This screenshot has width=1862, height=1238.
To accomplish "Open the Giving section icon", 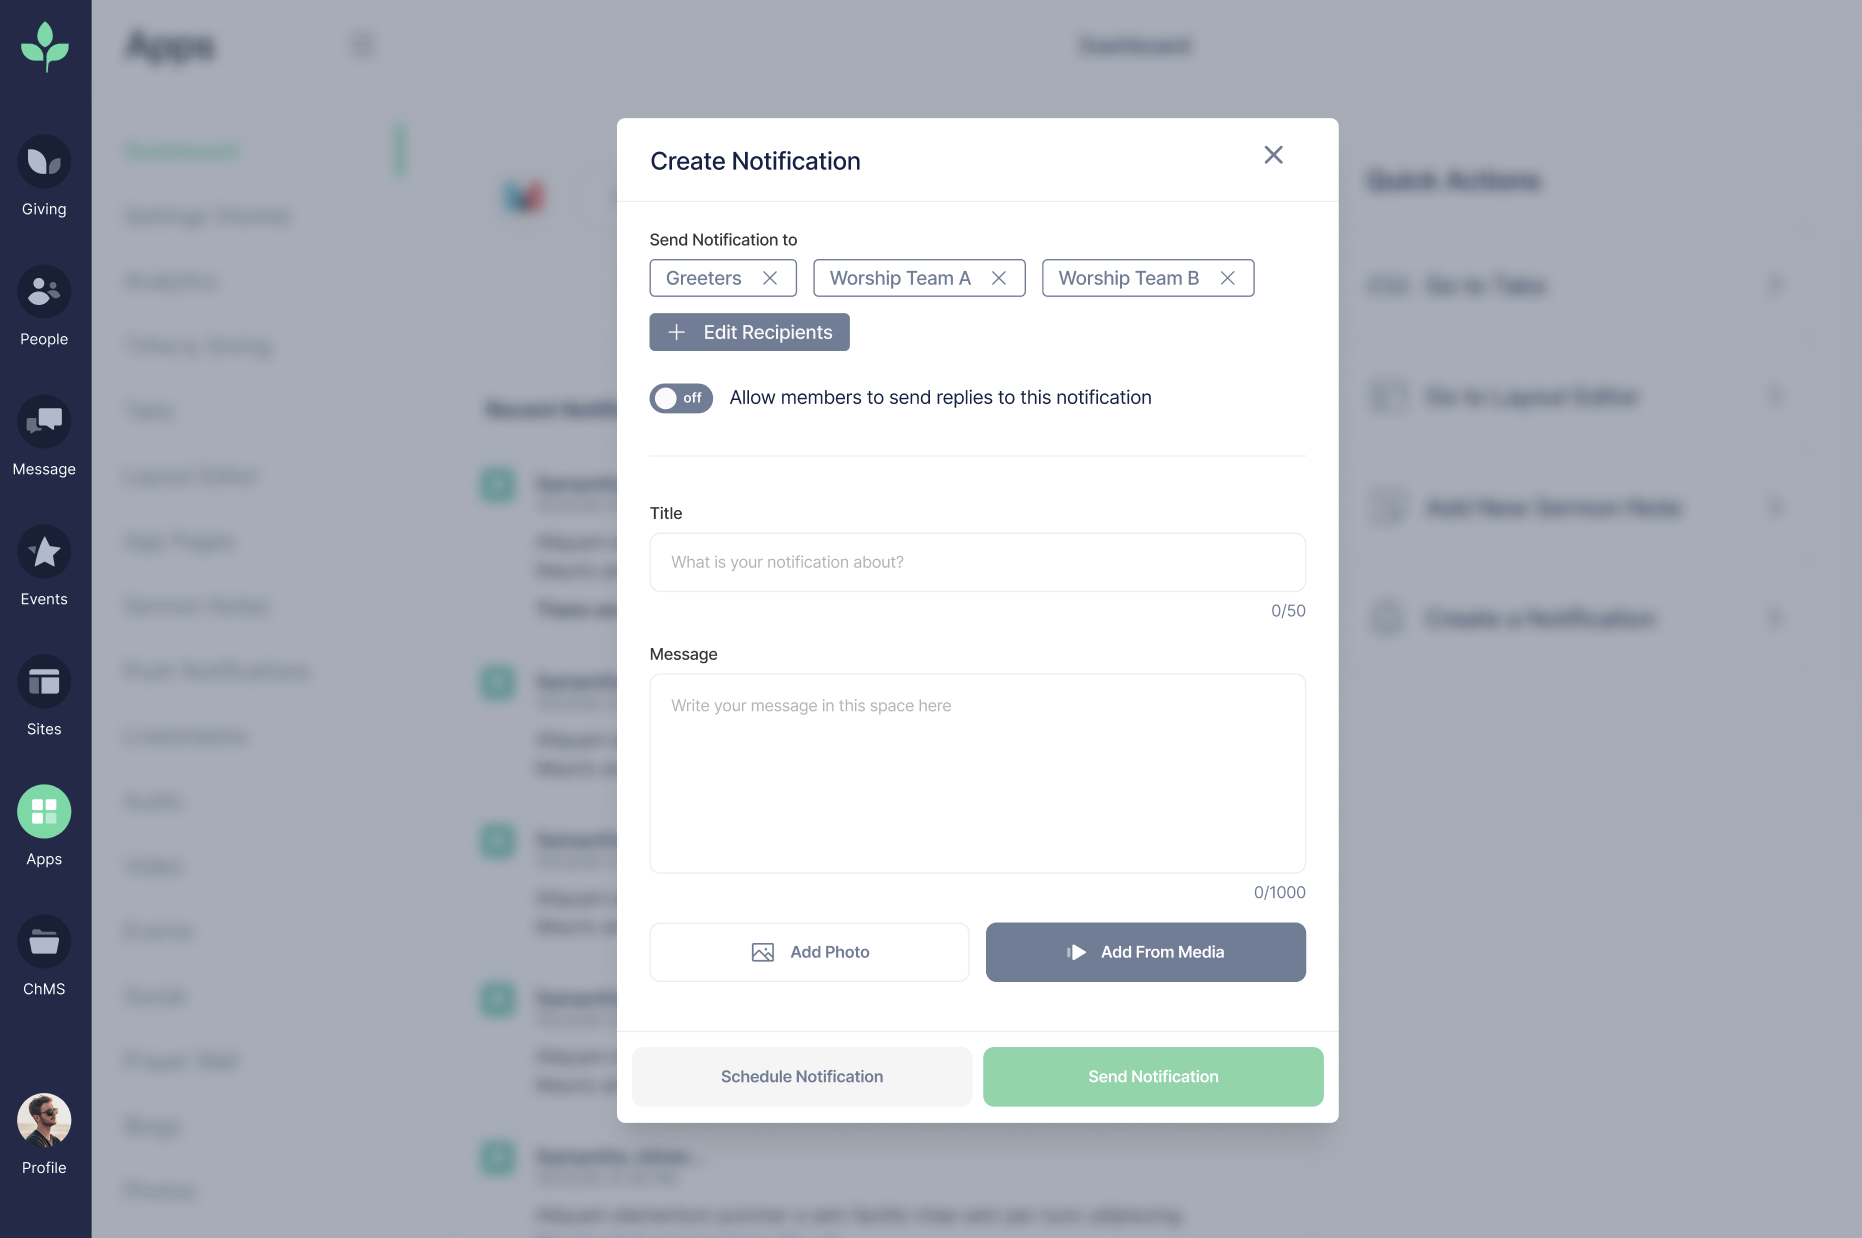I will tap(44, 162).
